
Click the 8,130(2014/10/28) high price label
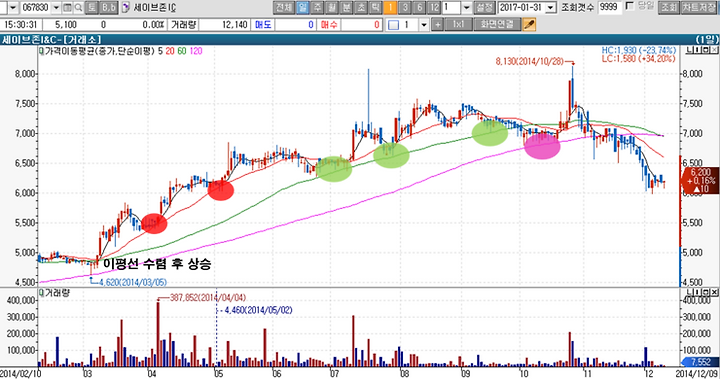click(x=530, y=61)
